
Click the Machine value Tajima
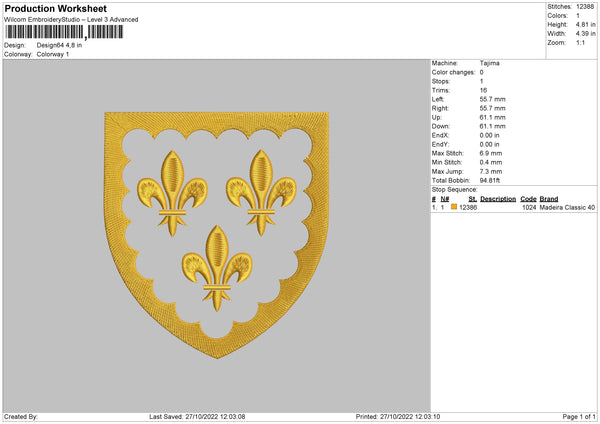(489, 63)
